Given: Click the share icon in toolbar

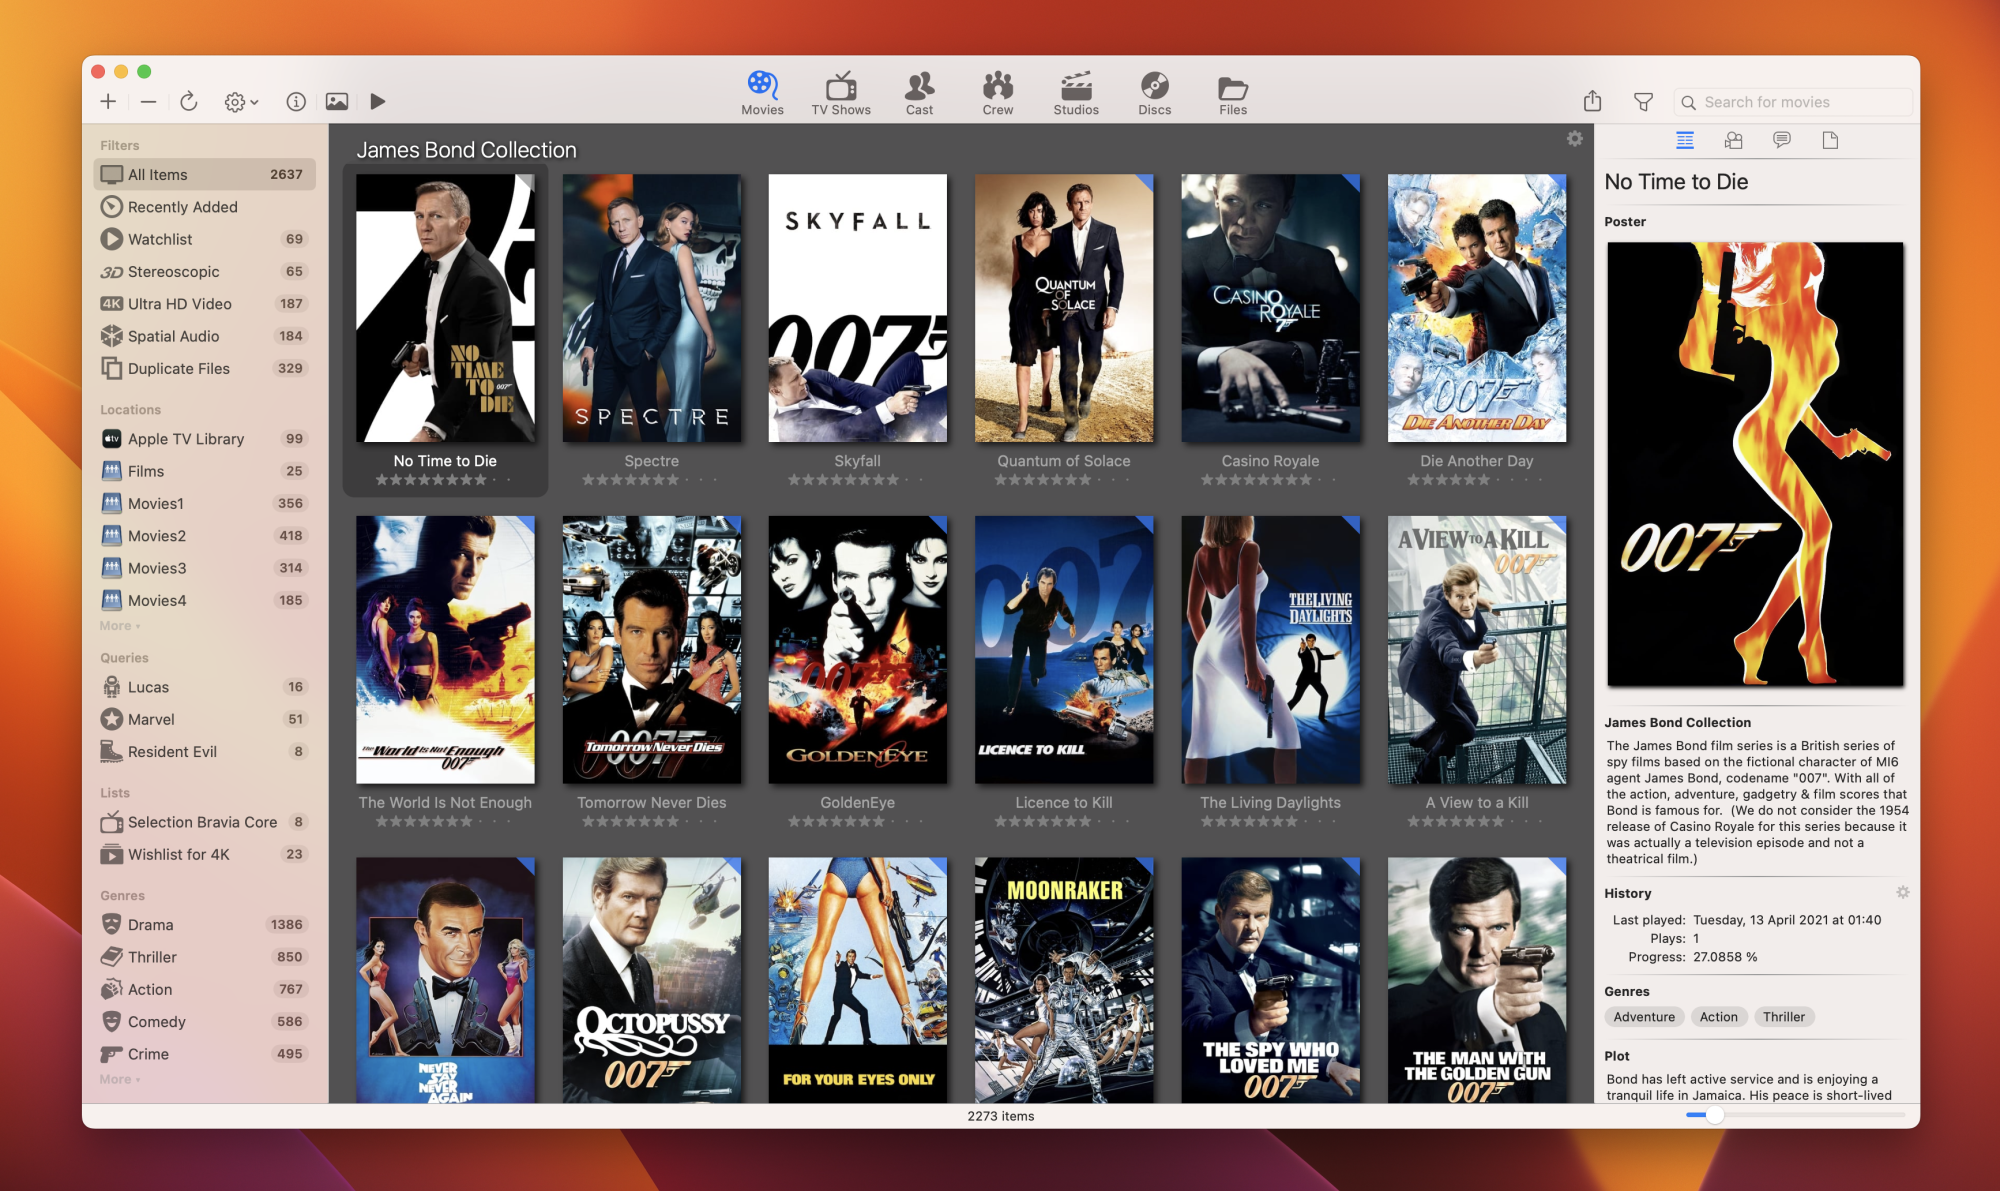Looking at the screenshot, I should (1593, 101).
